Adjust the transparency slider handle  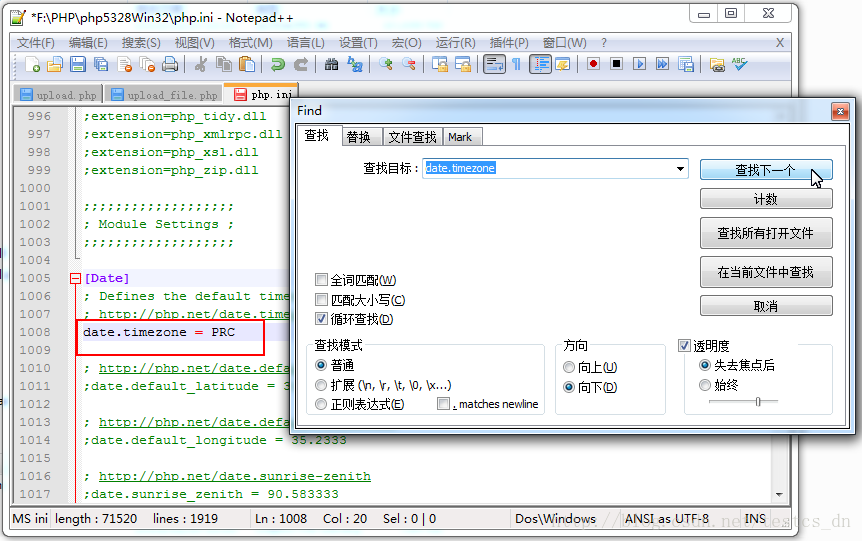click(758, 402)
